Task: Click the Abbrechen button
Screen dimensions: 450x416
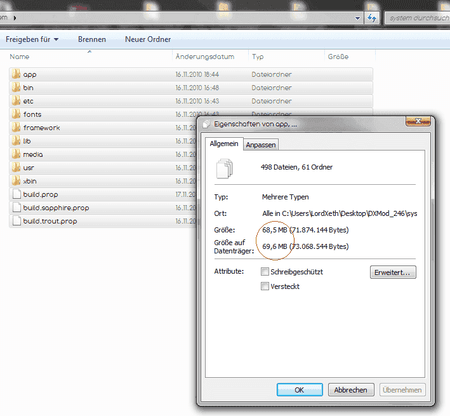Action: (x=351, y=390)
